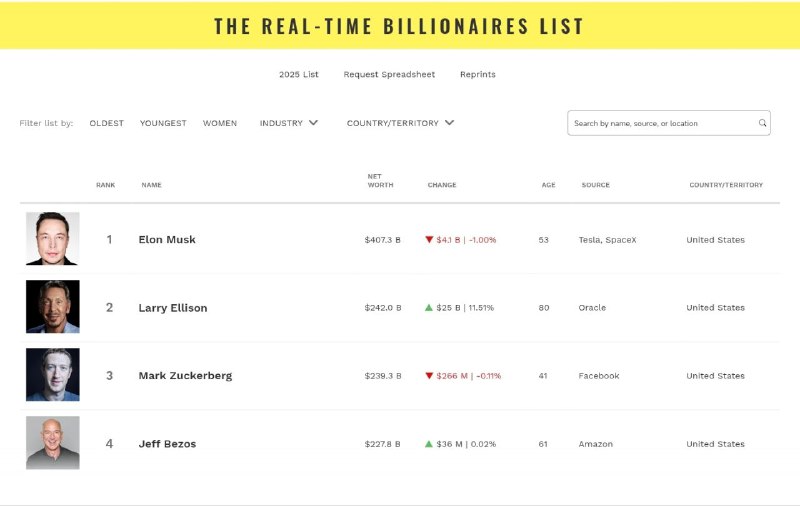This screenshot has height=506, width=800.
Task: Click the search magnifier icon
Action: click(762, 123)
